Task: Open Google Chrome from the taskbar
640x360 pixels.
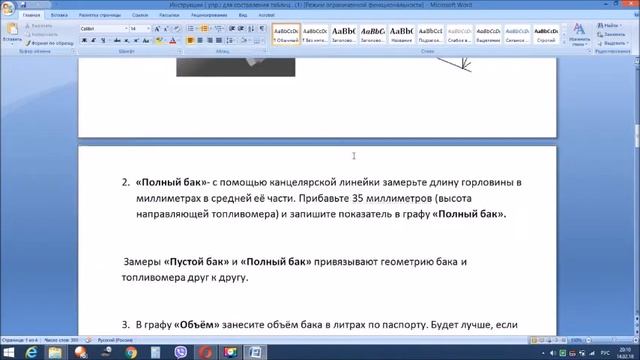Action: [131, 352]
